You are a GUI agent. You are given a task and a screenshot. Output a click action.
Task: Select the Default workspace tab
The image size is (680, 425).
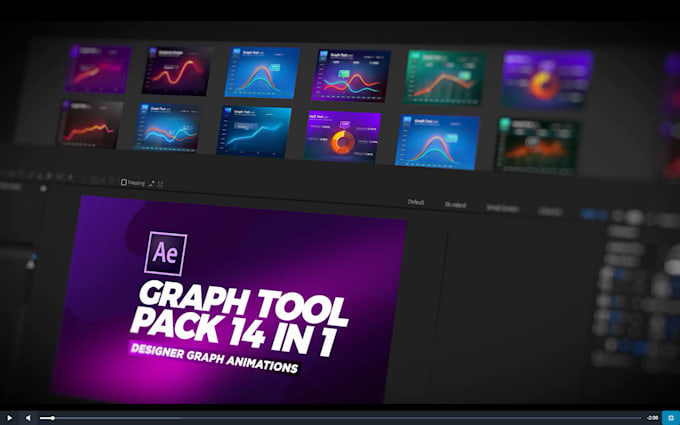tap(415, 202)
